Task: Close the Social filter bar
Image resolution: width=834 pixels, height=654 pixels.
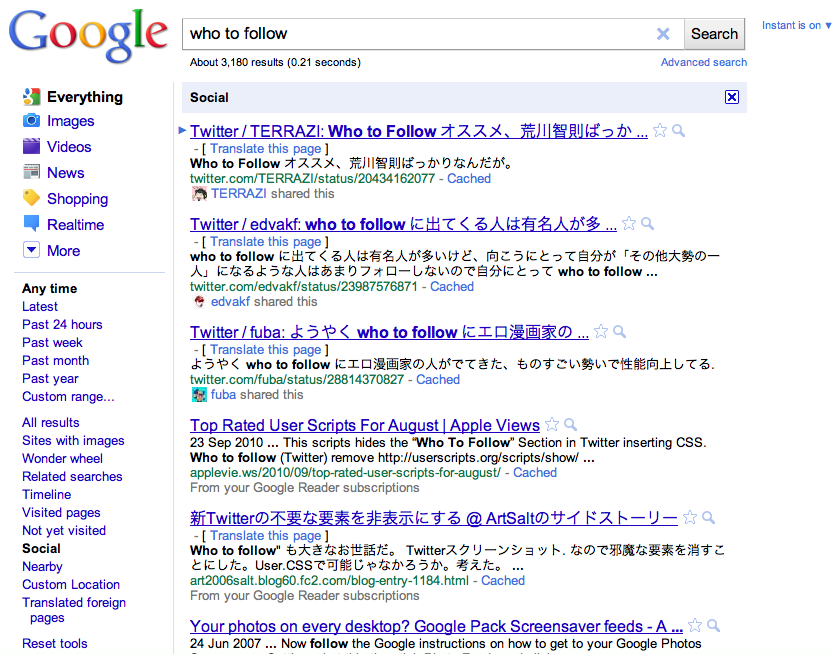Action: pos(732,97)
